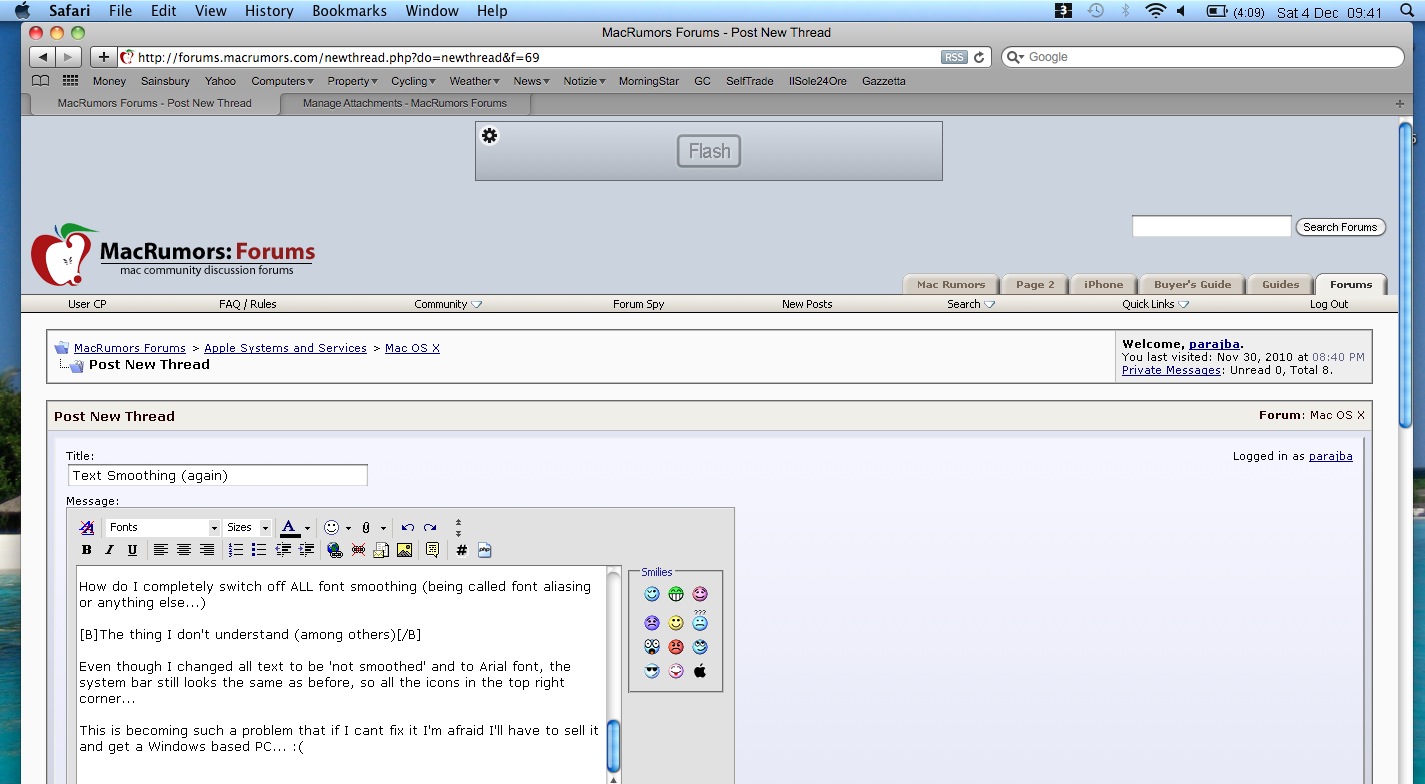Click the Remove Link icon
The width and height of the screenshot is (1425, 784).
(358, 550)
